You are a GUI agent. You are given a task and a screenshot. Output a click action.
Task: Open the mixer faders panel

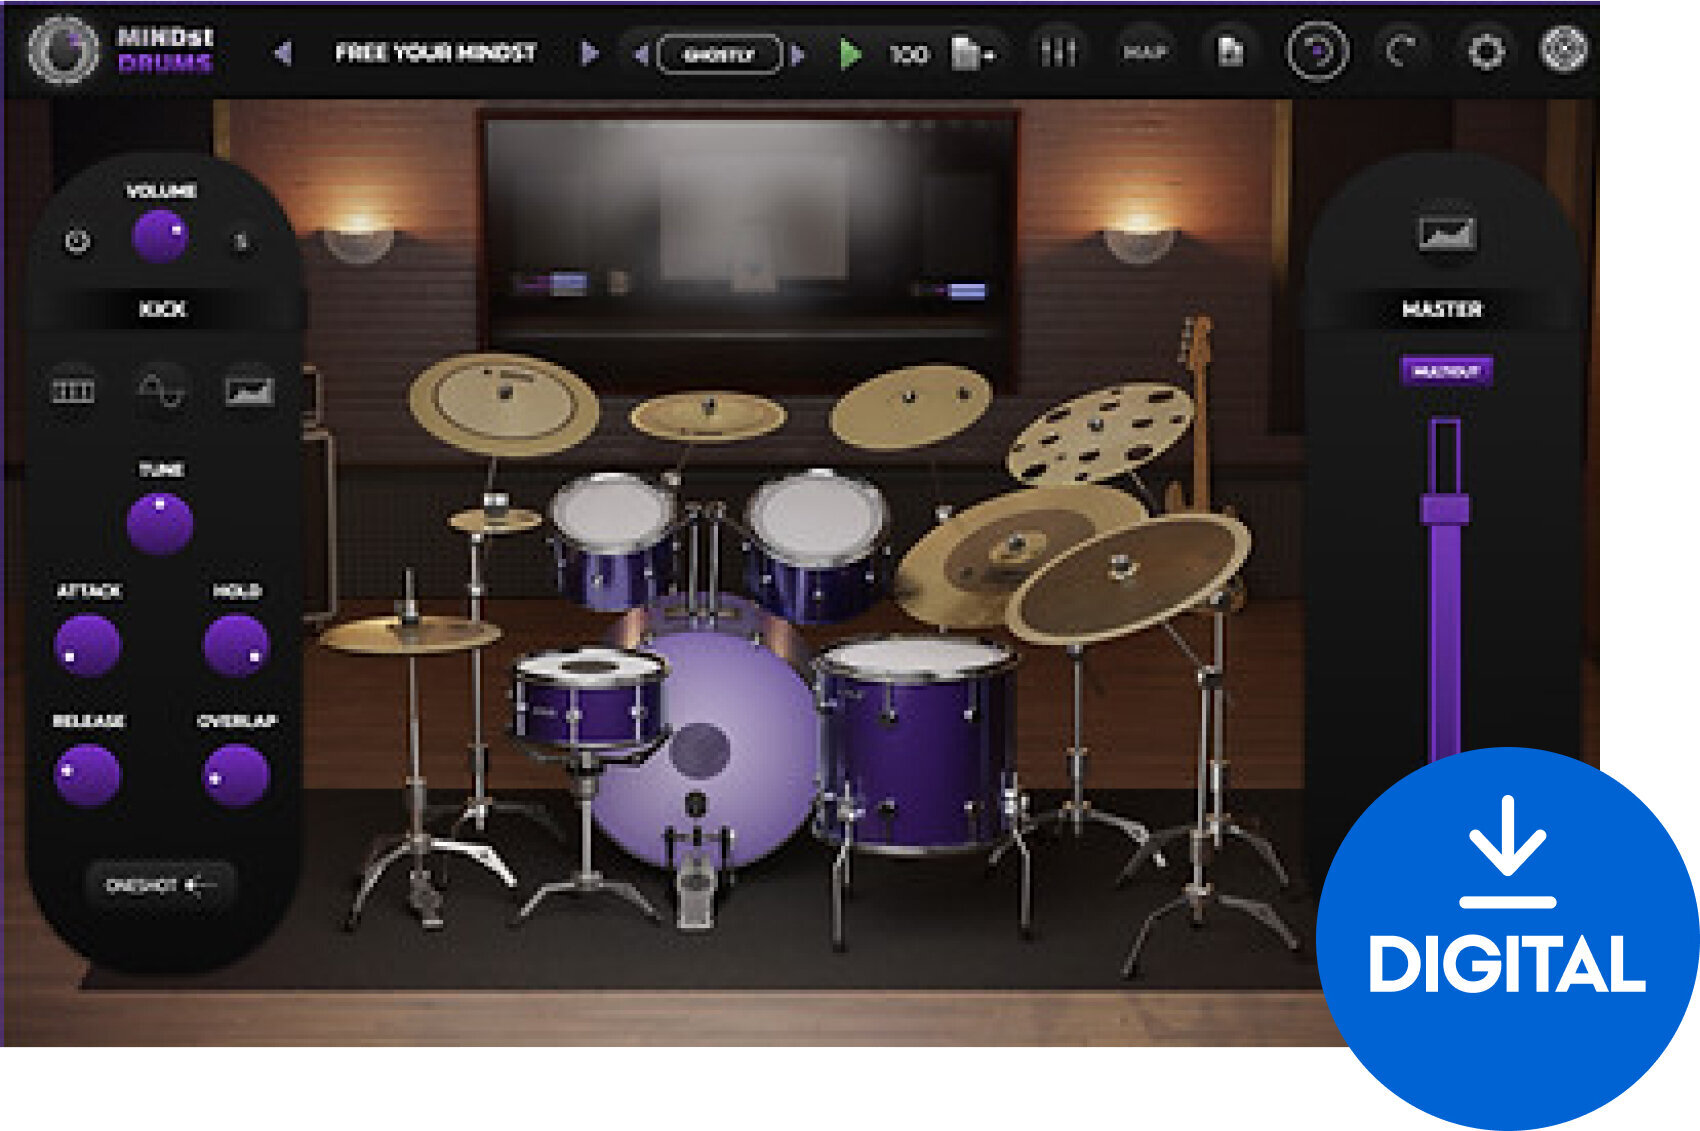(1057, 52)
